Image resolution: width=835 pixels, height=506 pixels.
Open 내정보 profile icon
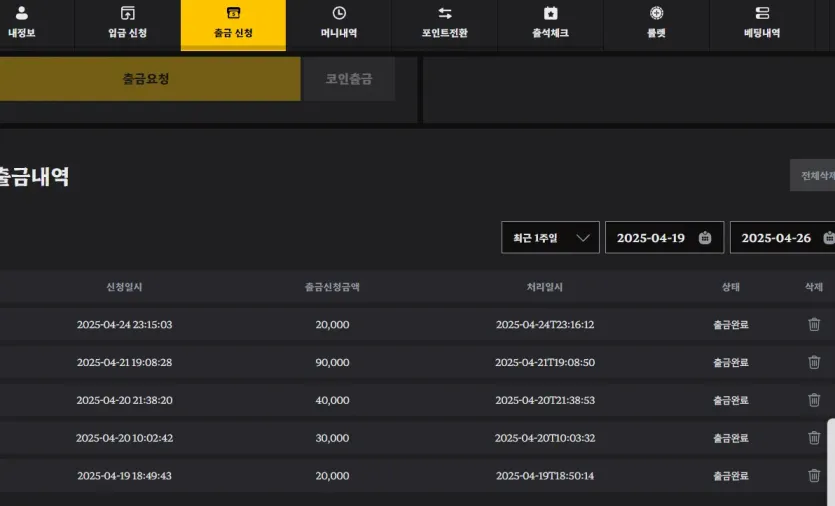pos(22,13)
